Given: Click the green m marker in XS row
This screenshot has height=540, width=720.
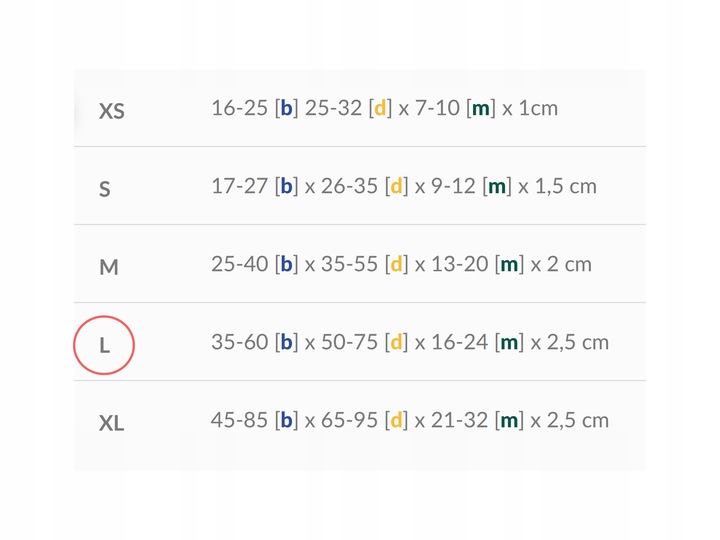Looking at the screenshot, I should tap(480, 108).
